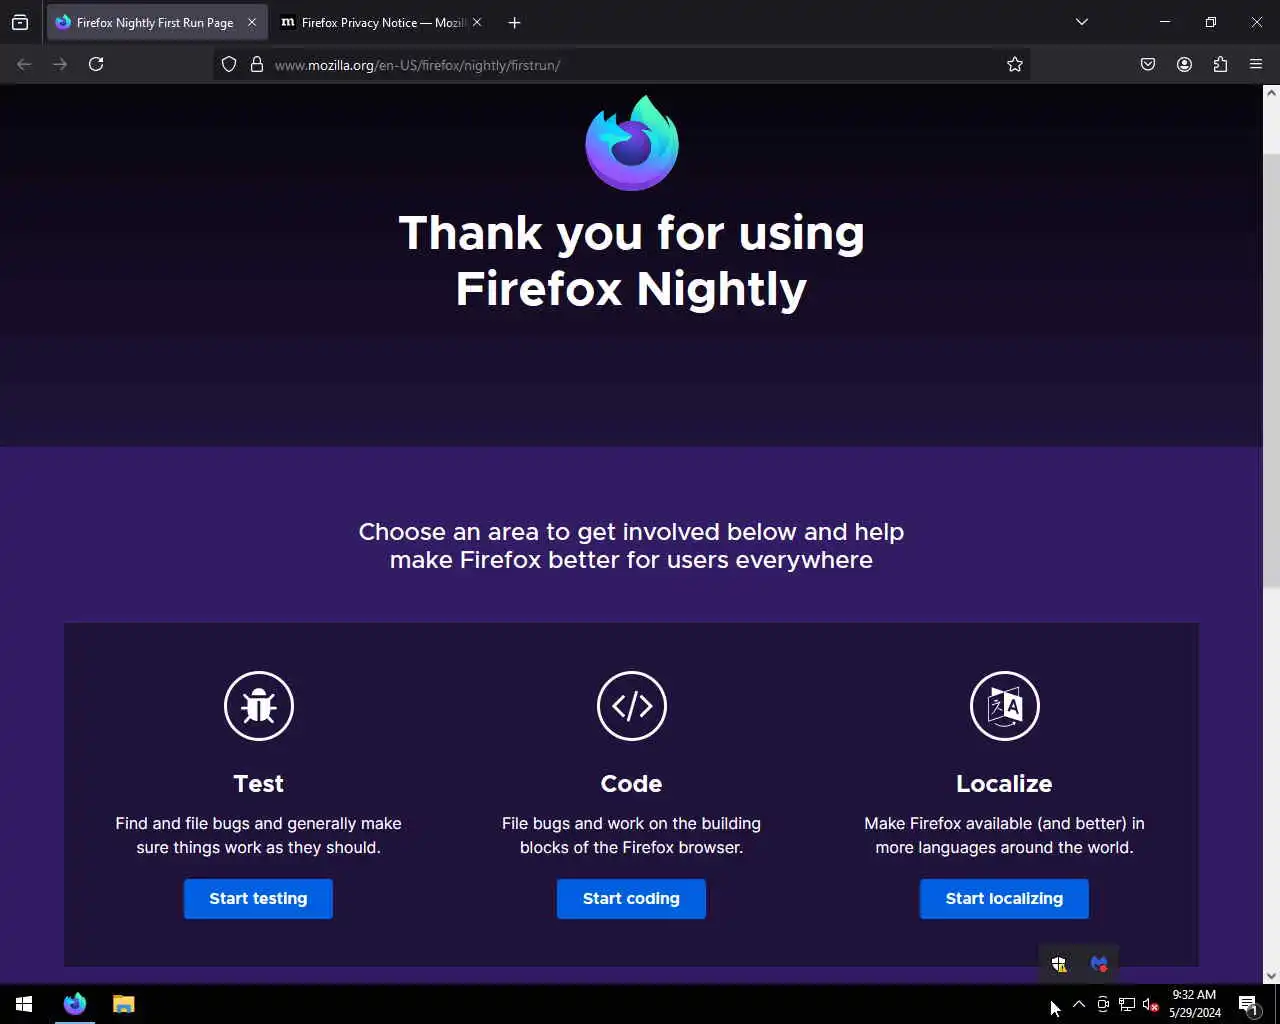Click the Localize translation icon

click(1005, 706)
